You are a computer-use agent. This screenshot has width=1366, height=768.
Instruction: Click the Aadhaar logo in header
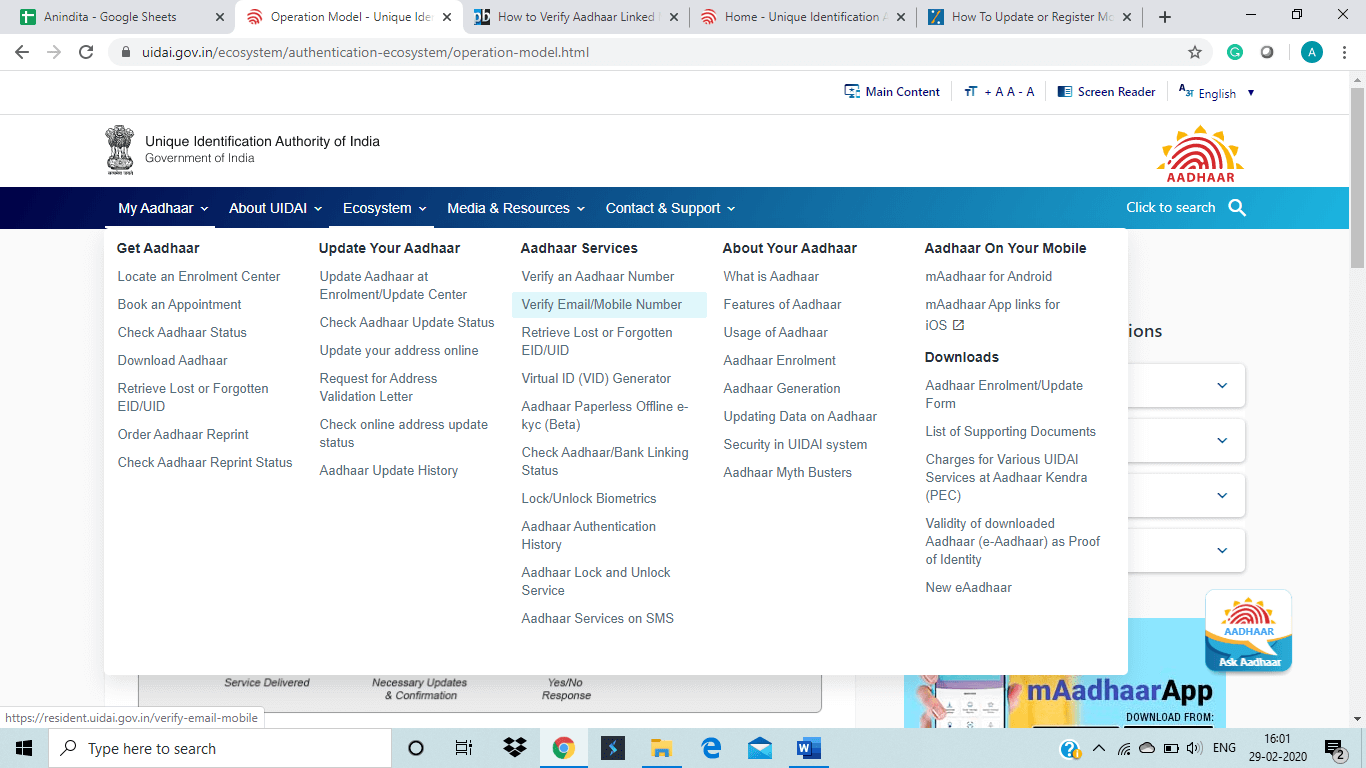tap(1200, 154)
